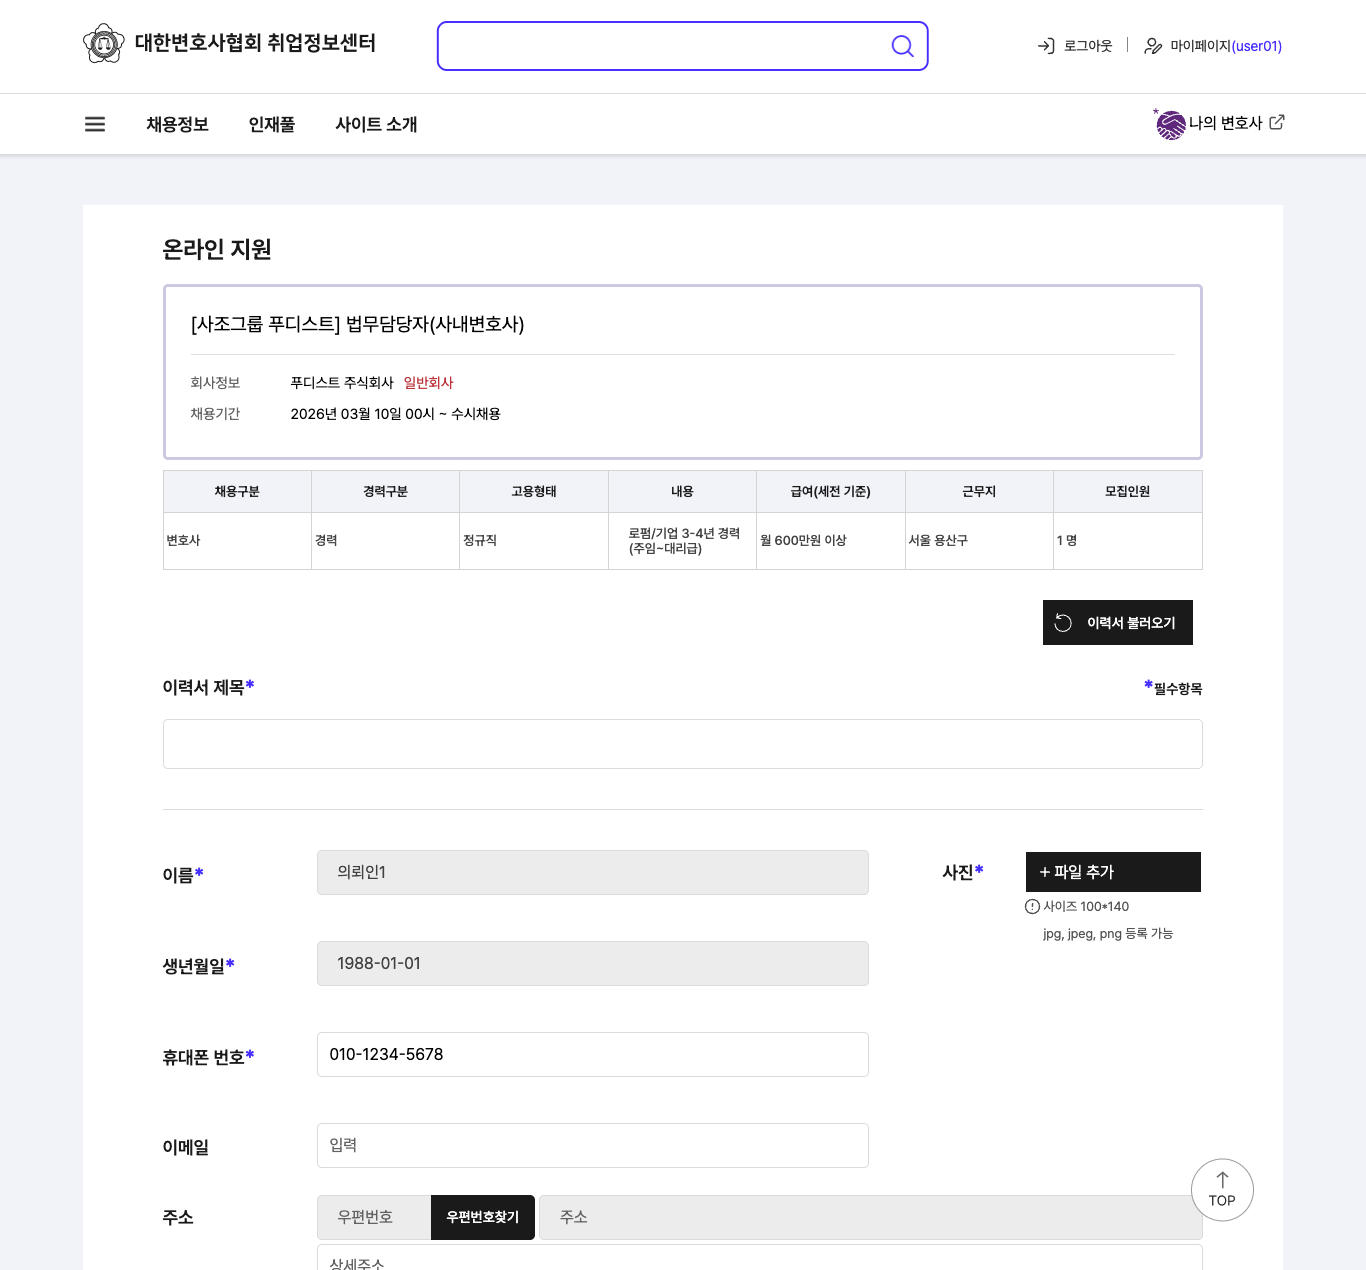Click the 나의 변호사 logo icon
The width and height of the screenshot is (1366, 1270).
[x=1170, y=124]
